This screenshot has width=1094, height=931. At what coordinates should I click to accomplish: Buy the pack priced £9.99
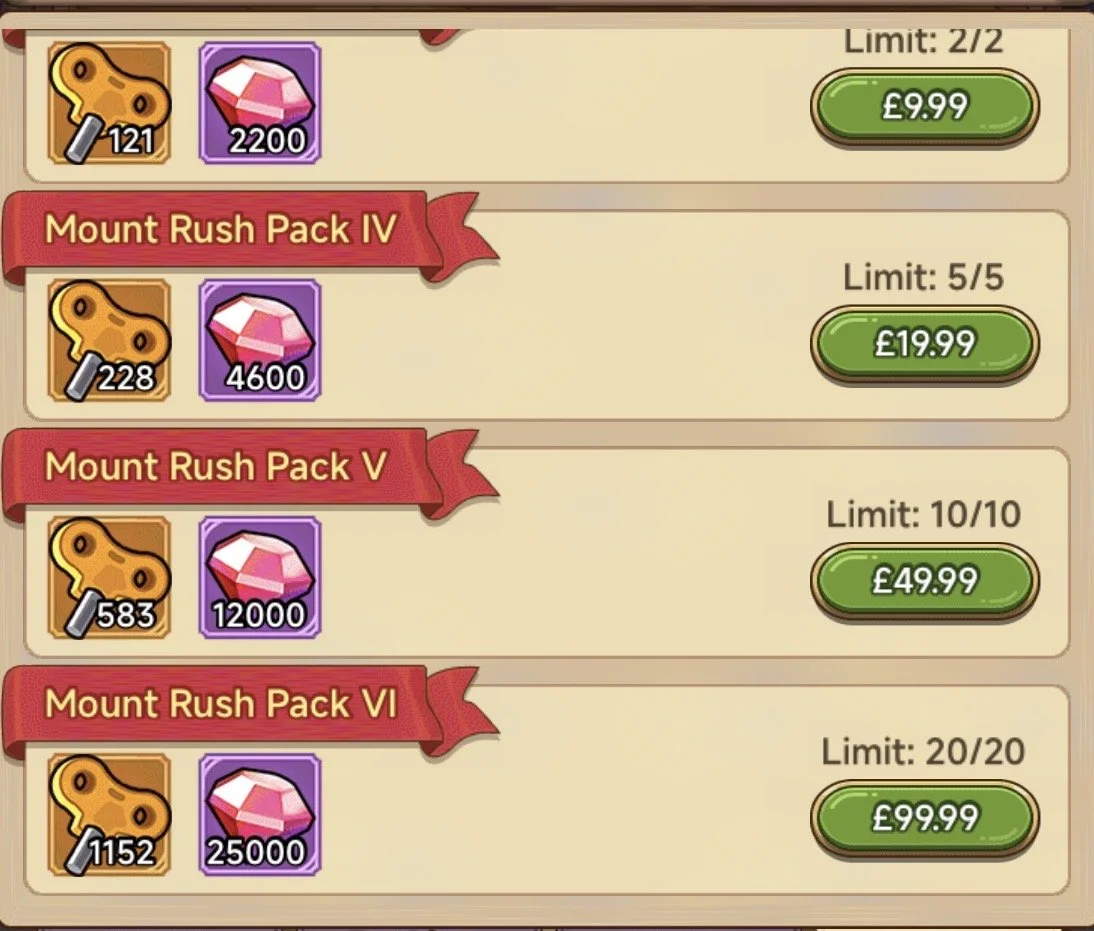[924, 107]
